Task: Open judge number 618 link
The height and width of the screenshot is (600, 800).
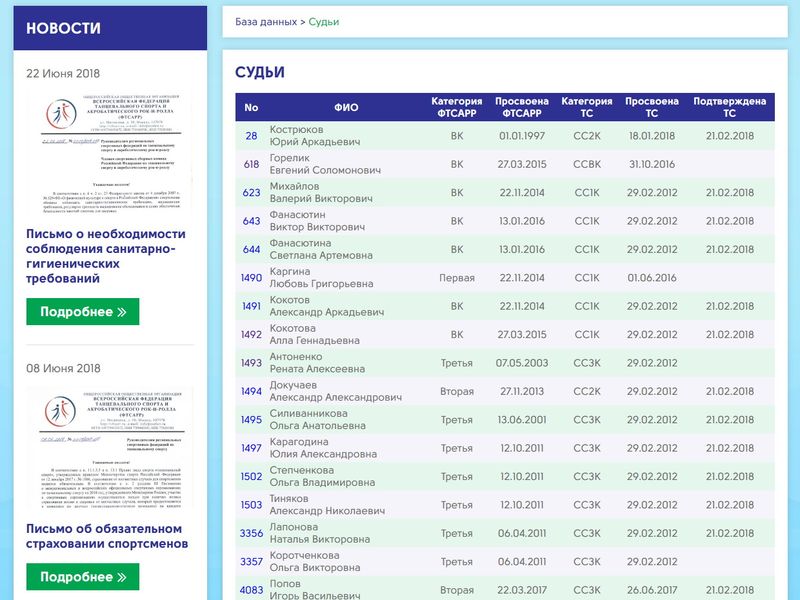Action: click(x=251, y=164)
